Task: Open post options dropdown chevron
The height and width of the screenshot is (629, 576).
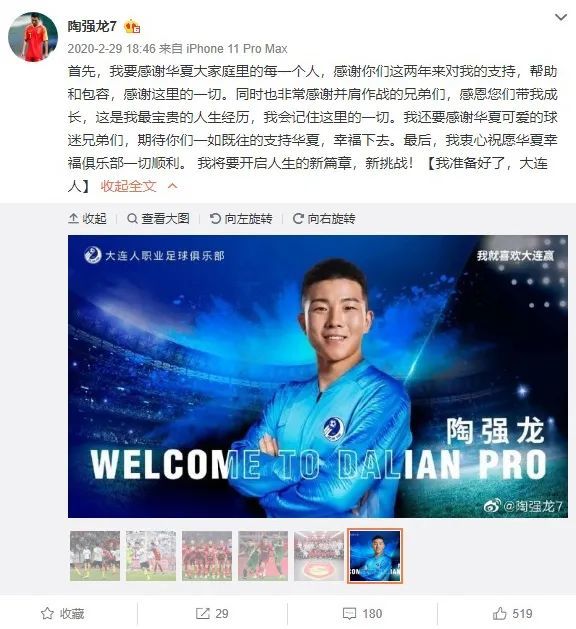Action: (560, 17)
